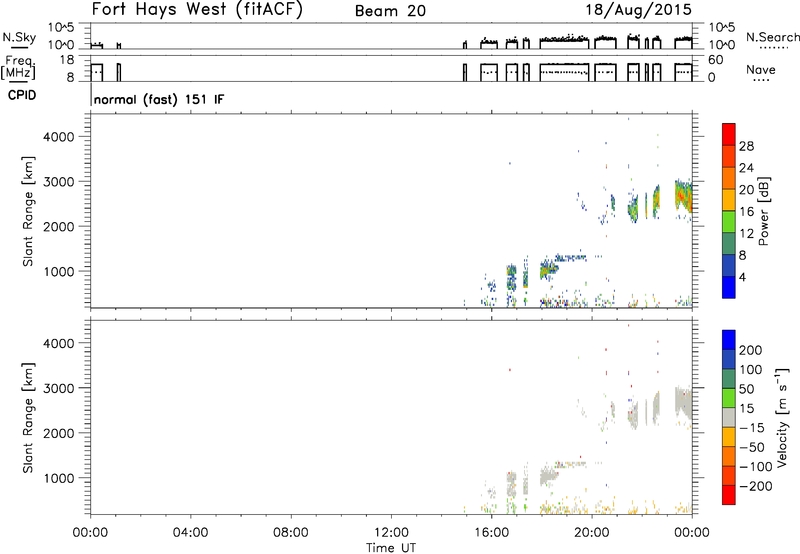Click the echo patch near 1000 km at 18:00 in the power panel

(548, 269)
